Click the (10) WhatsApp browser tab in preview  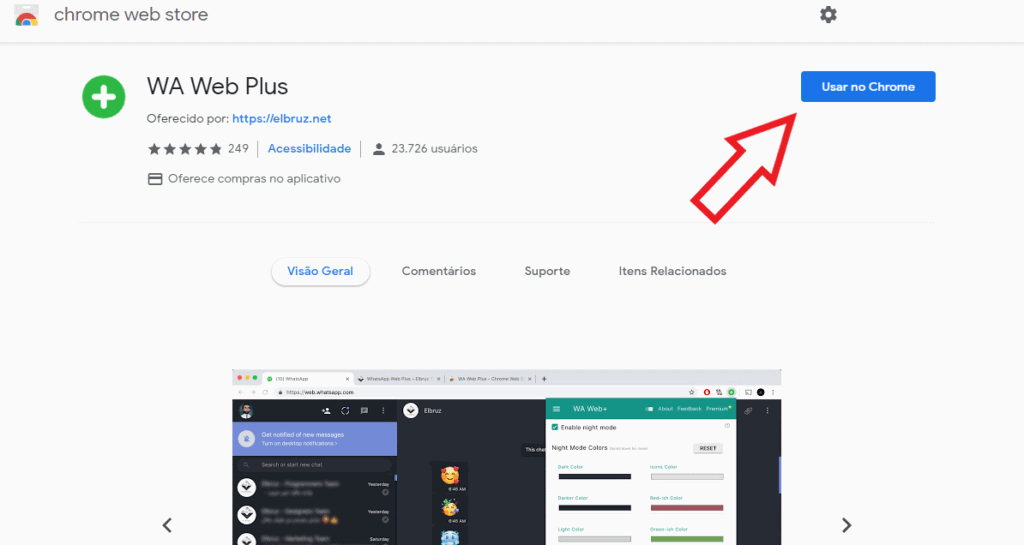[x=308, y=379]
